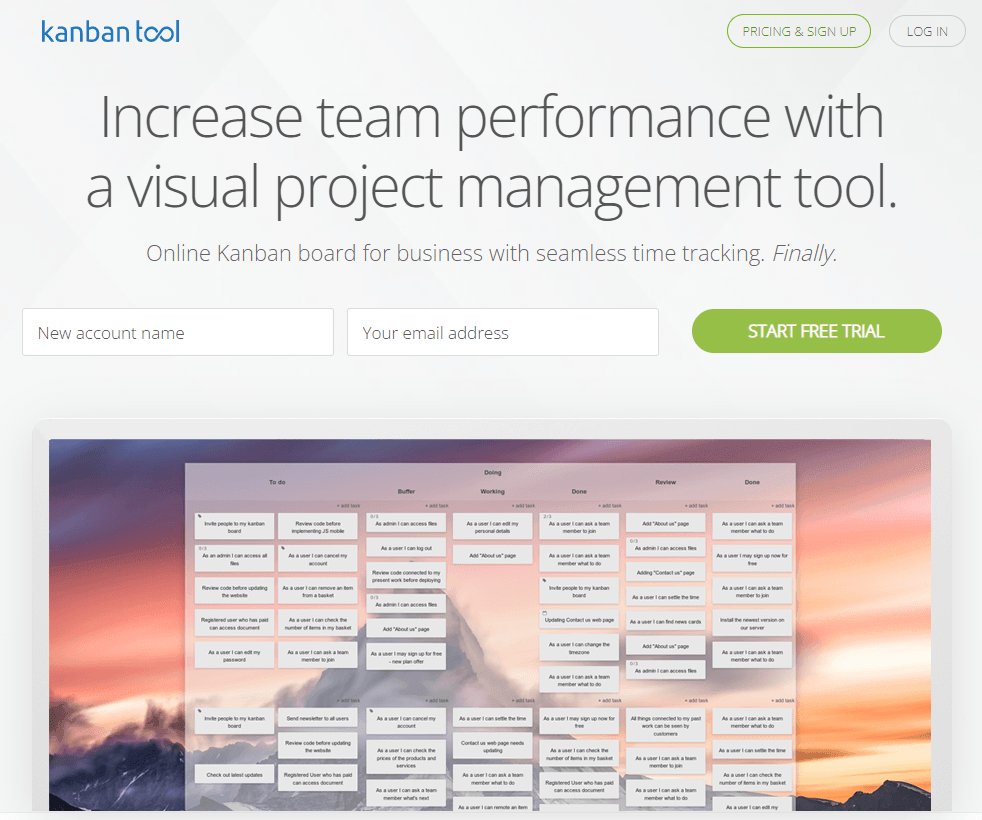Click the Review column header
Viewport: 982px width, 820px height.
tap(665, 482)
